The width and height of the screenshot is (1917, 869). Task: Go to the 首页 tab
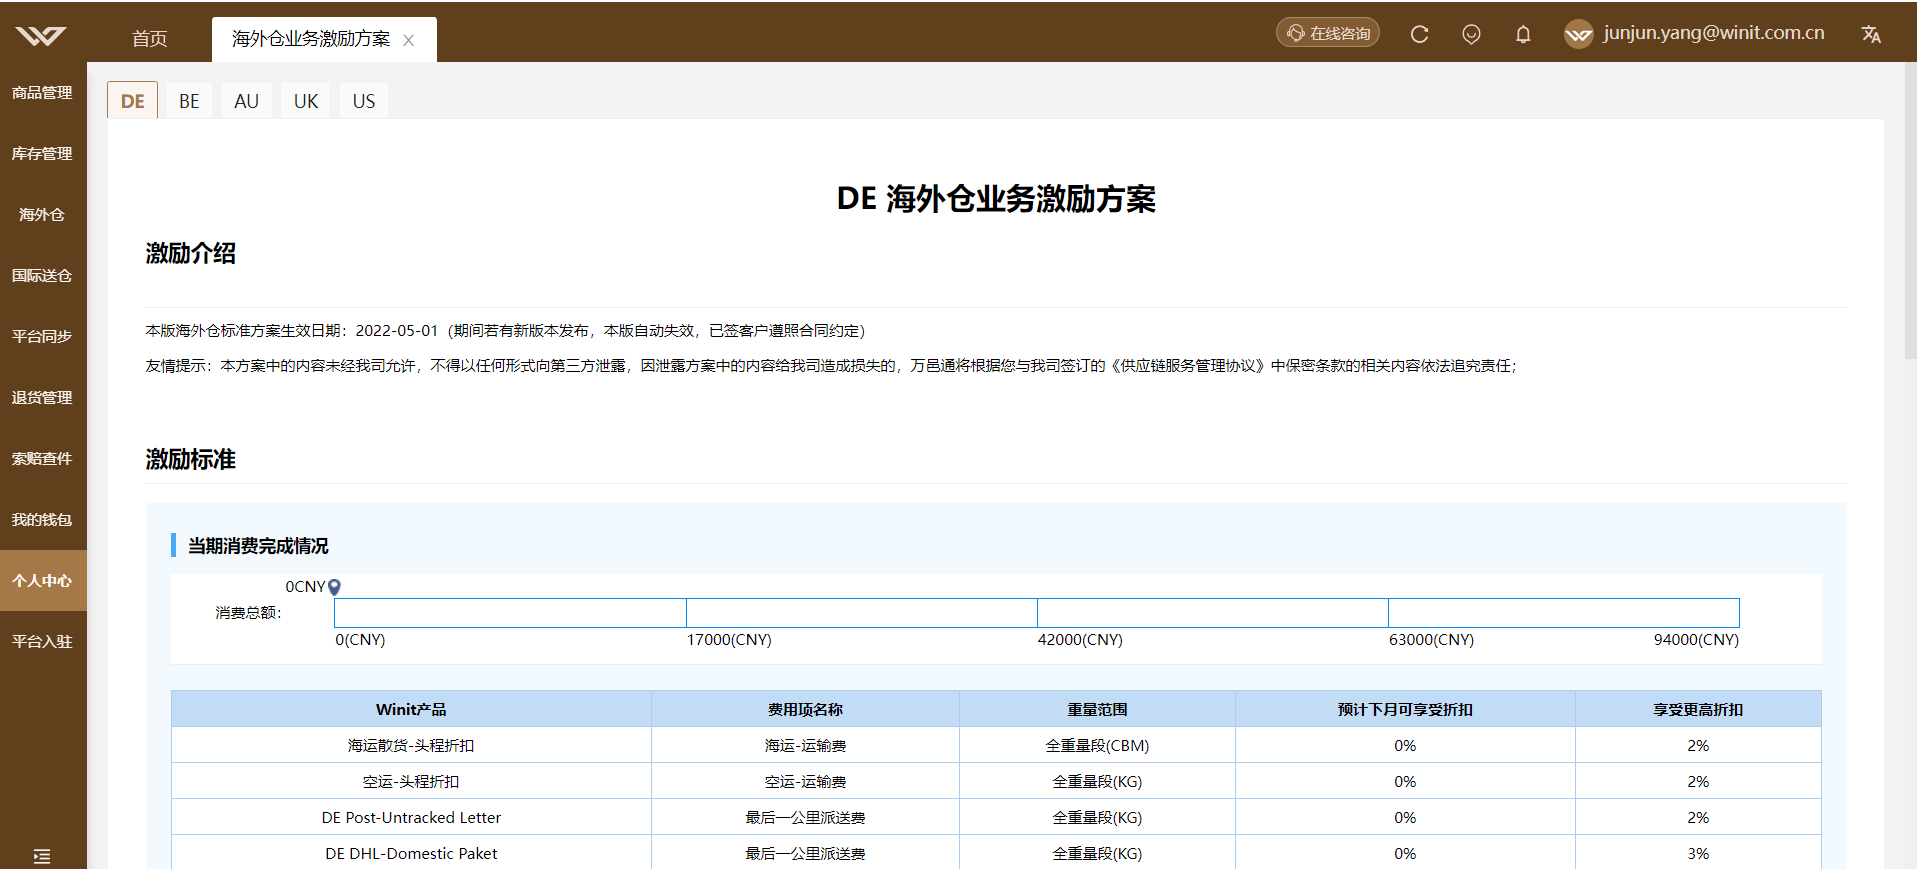(150, 39)
